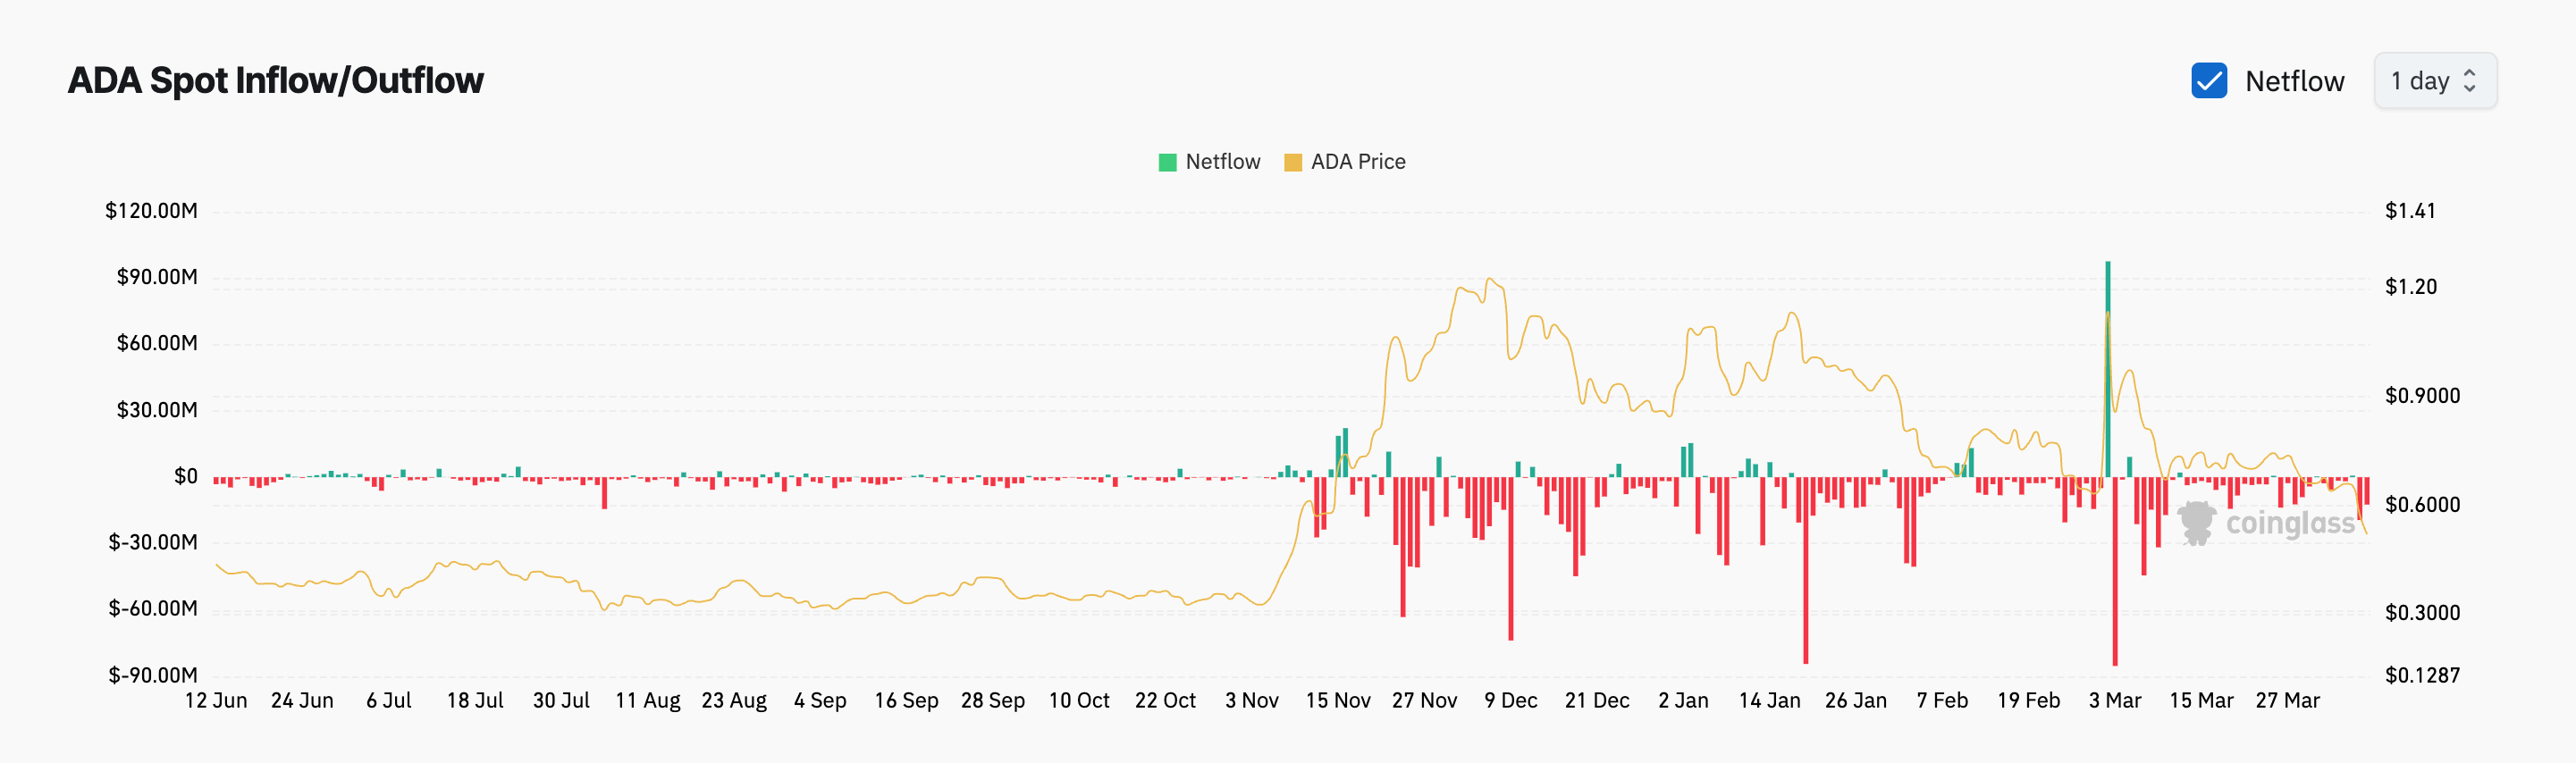Screen dimensions: 2576x763
Task: Select the tallest green inflow bar near 3 Mar
Action: point(2107,370)
